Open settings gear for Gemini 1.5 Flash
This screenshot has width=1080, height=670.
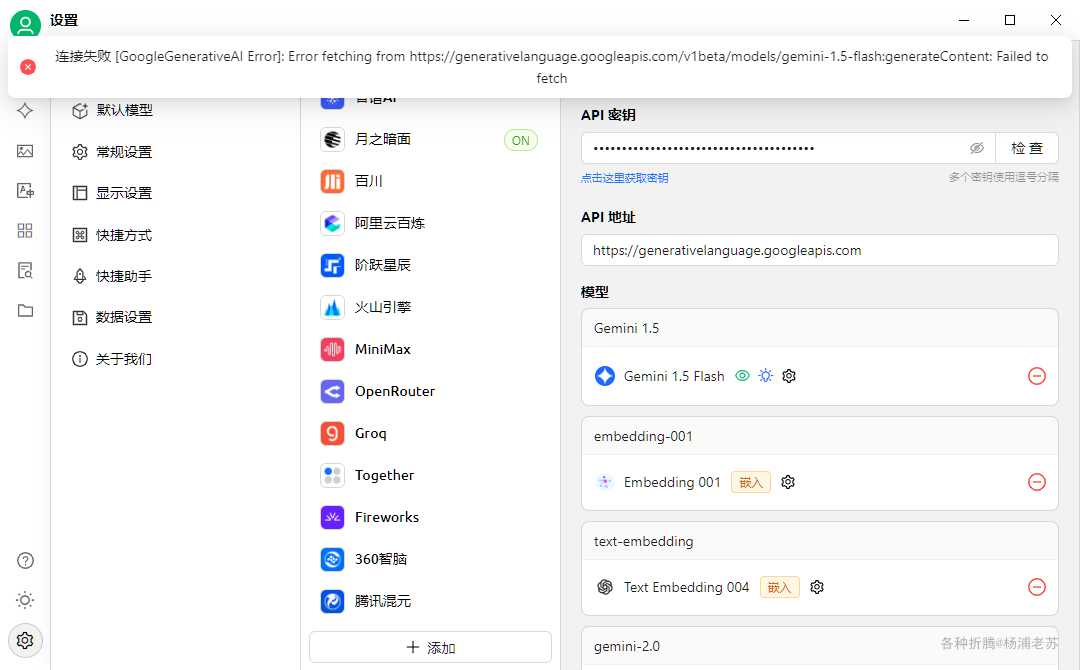tap(789, 376)
